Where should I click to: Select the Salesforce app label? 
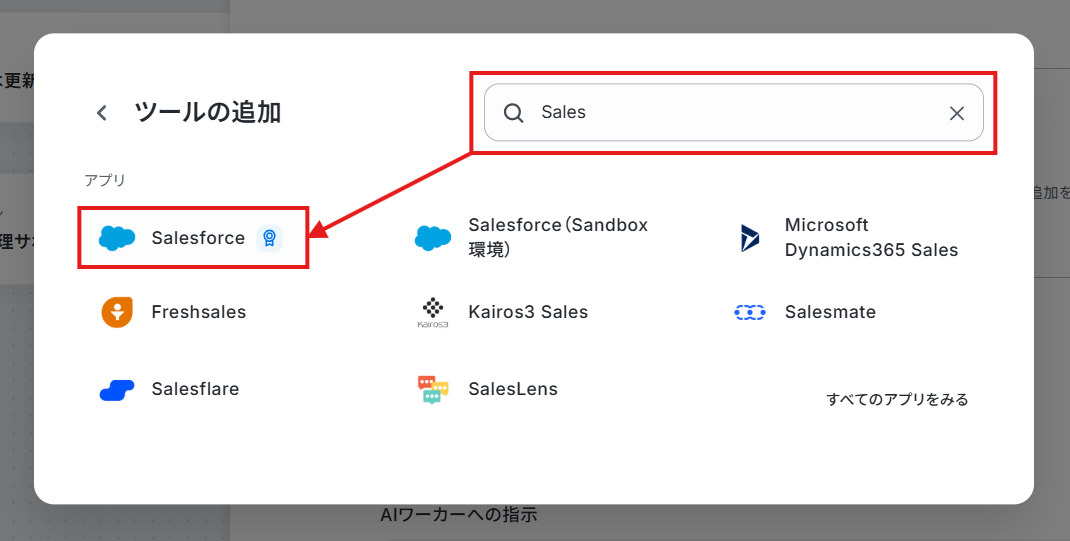point(198,238)
